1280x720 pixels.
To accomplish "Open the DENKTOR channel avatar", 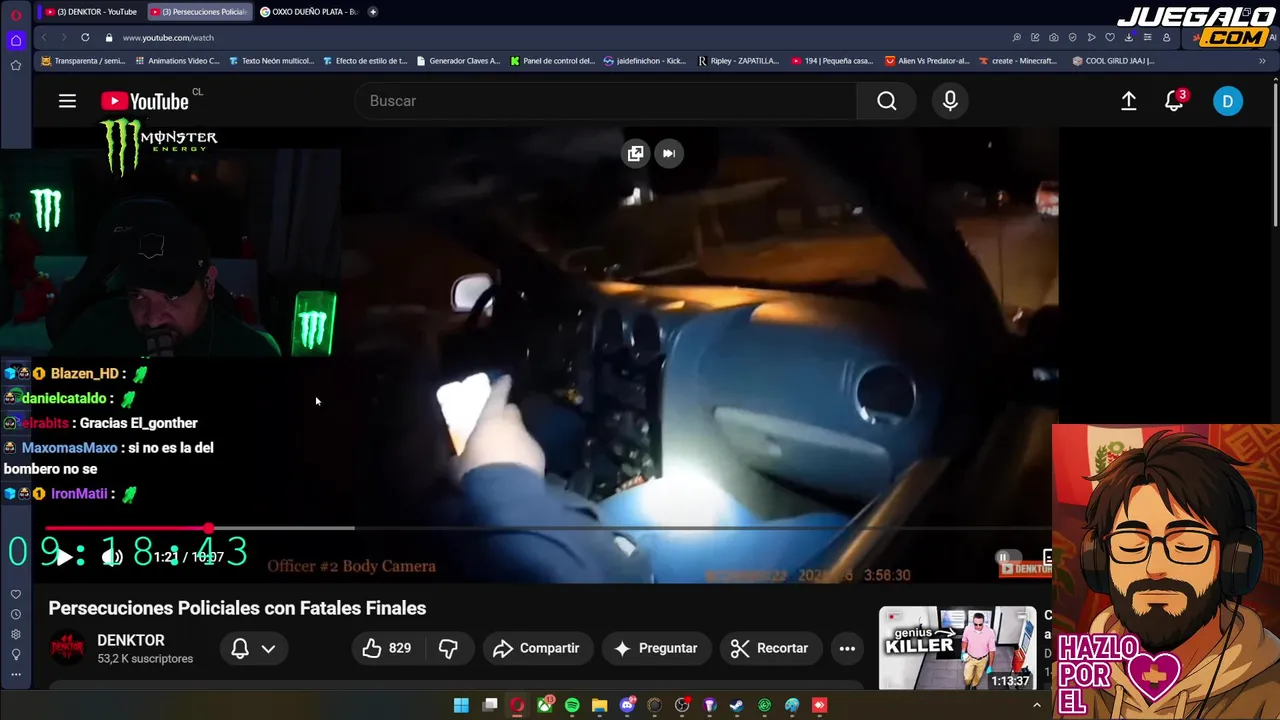I will click(67, 648).
